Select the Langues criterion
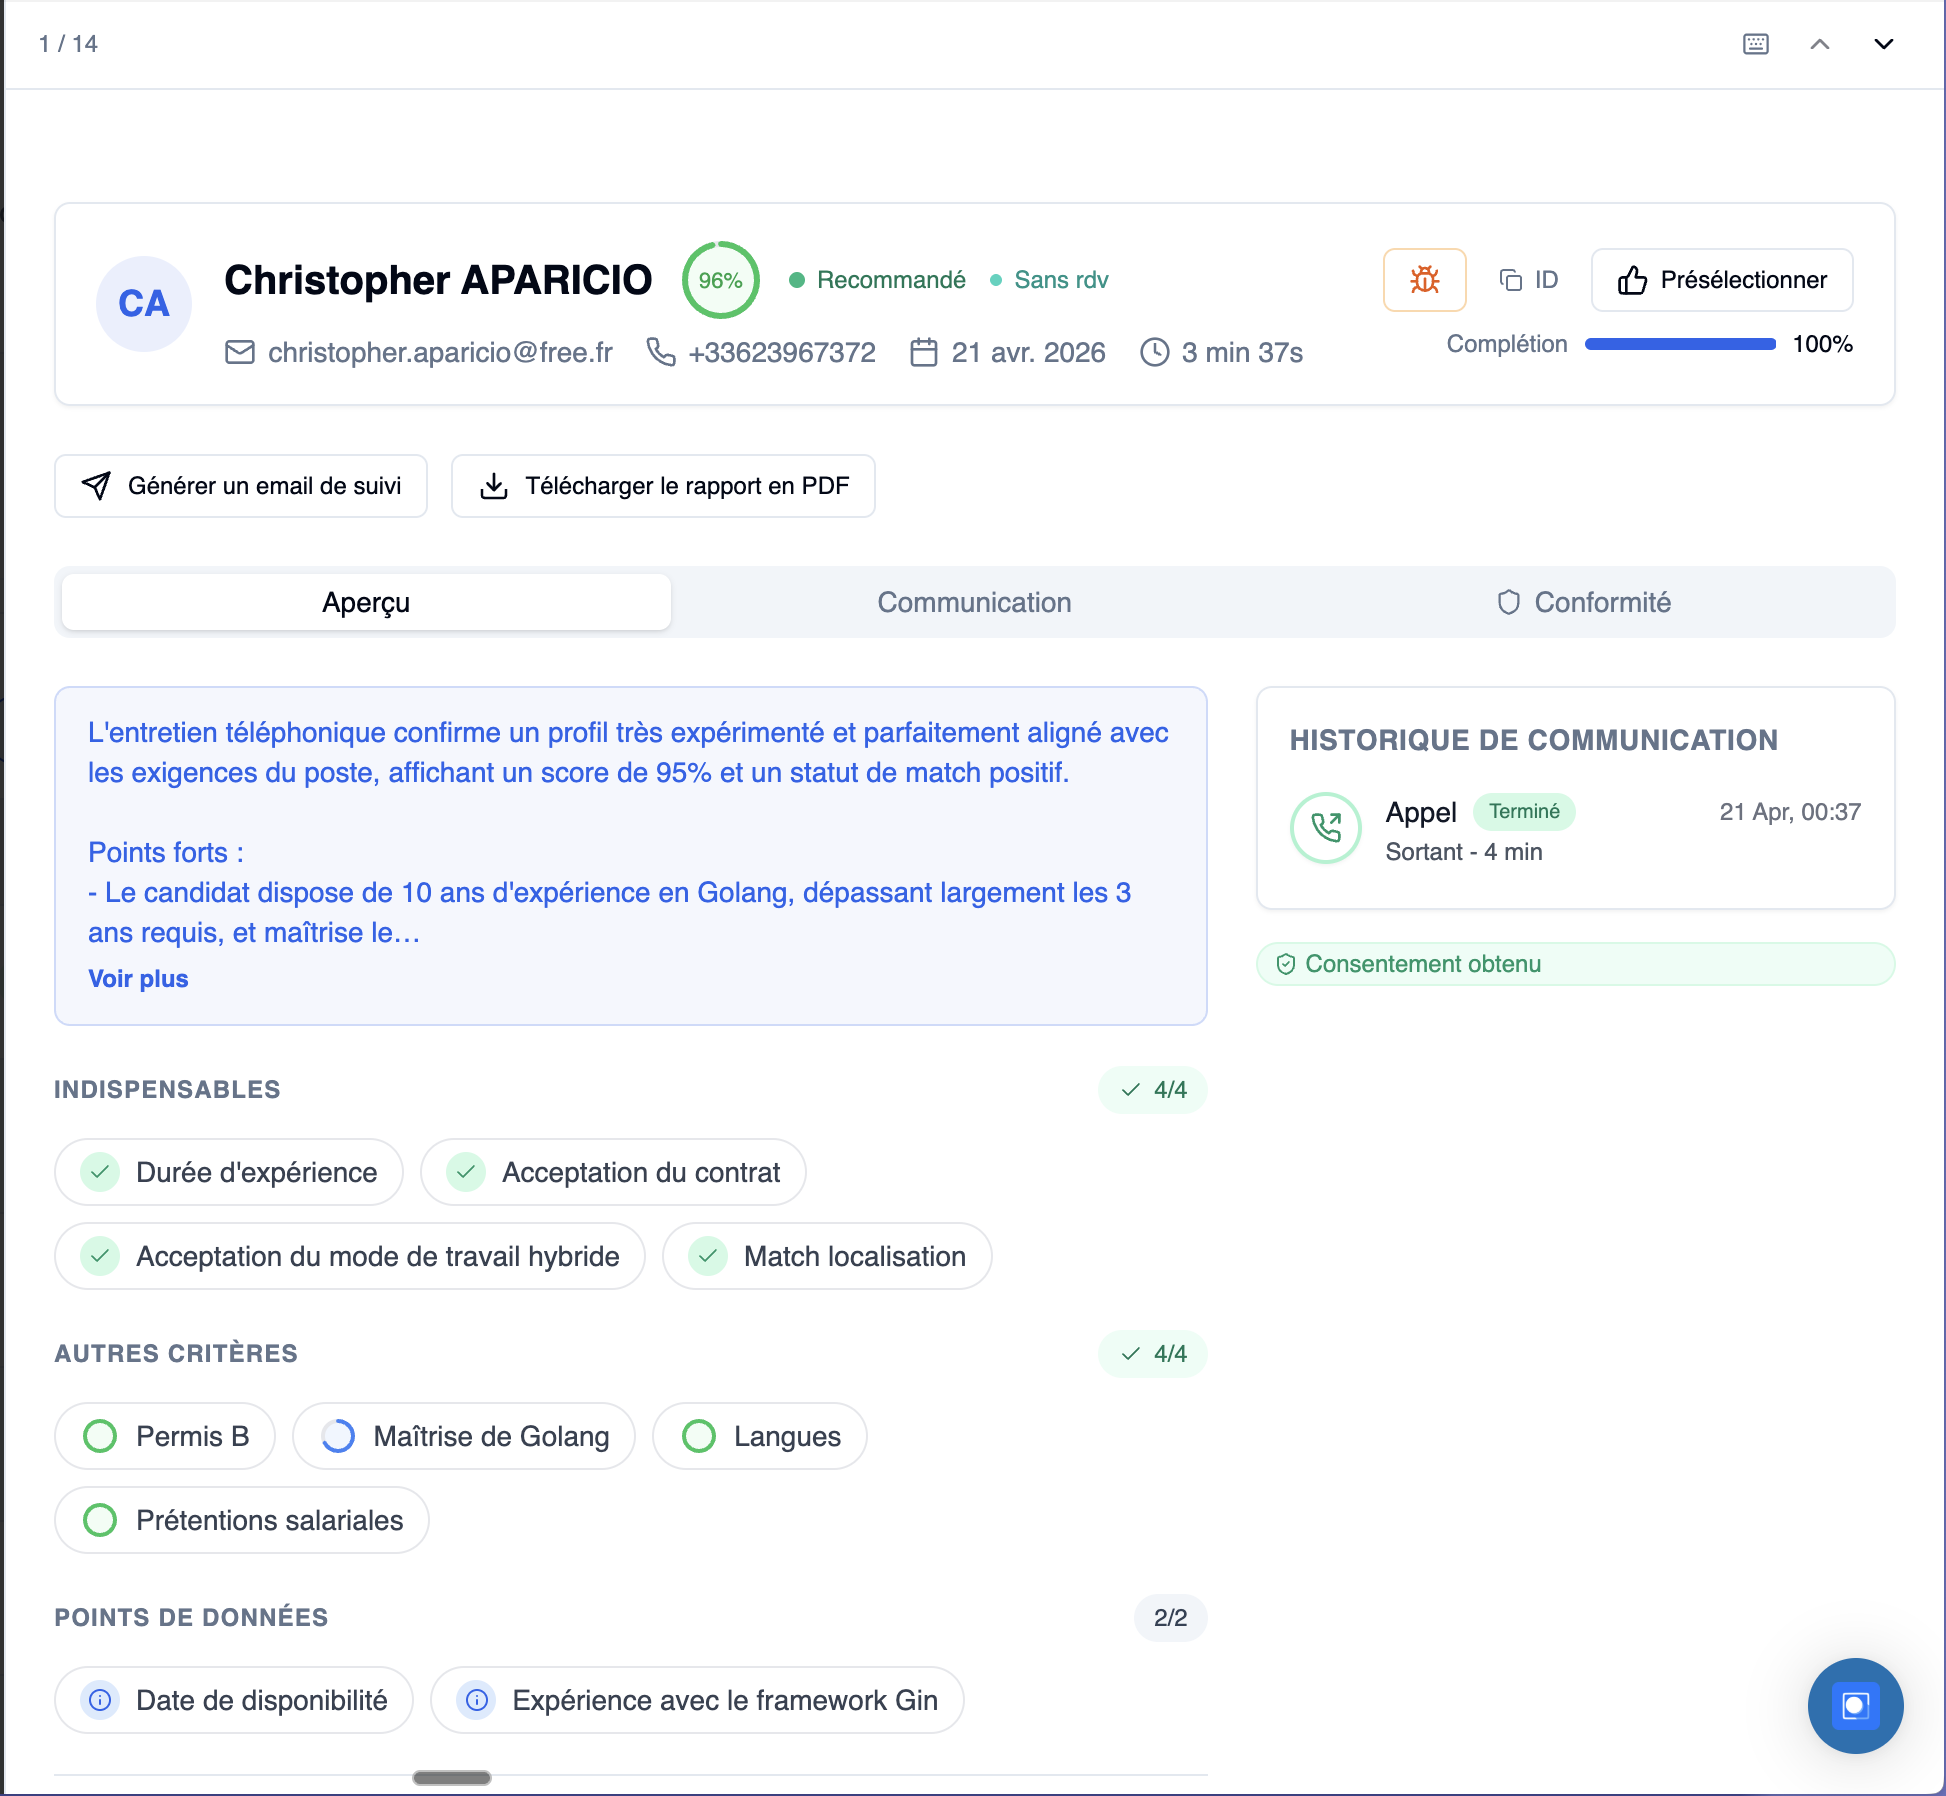 pos(760,1436)
